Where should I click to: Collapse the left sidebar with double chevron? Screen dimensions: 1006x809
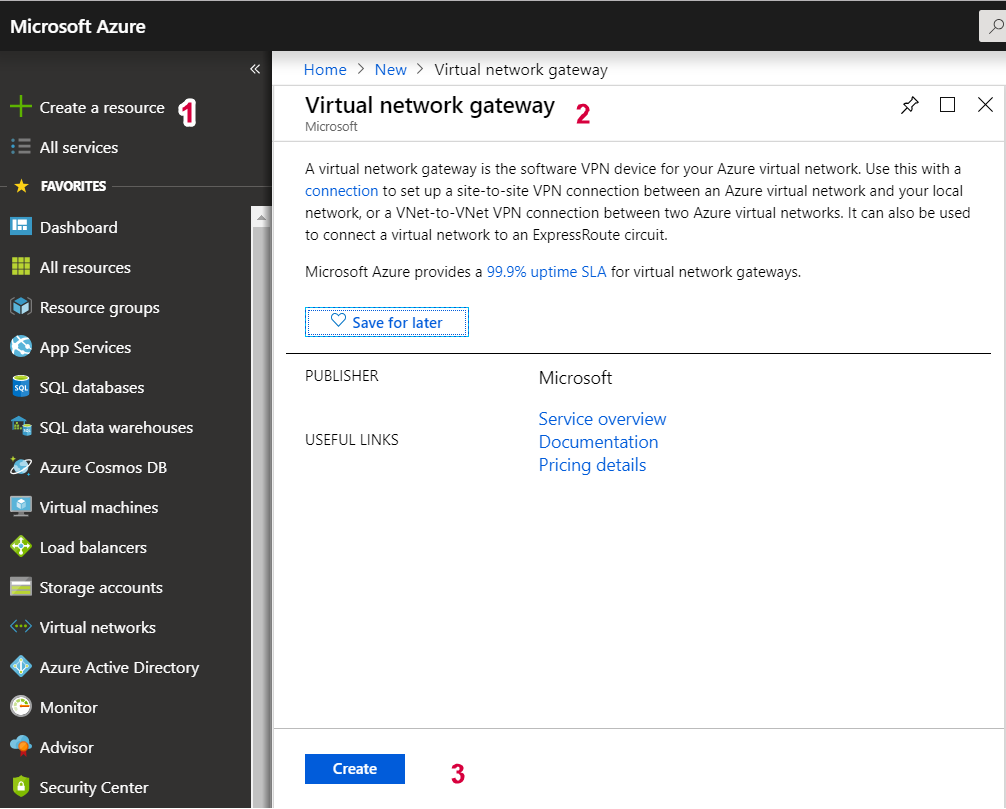(x=255, y=69)
